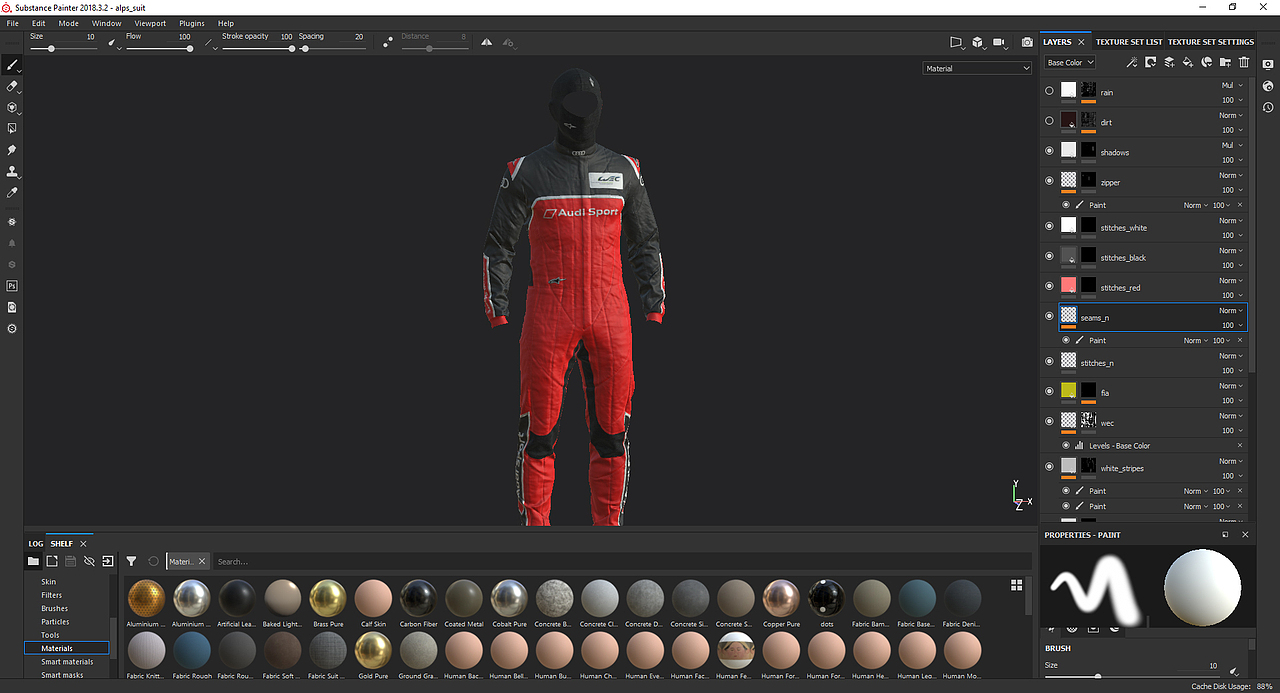Image resolution: width=1280 pixels, height=693 pixels.
Task: Switch shelf thumbnails grid size icon
Action: click(1017, 585)
